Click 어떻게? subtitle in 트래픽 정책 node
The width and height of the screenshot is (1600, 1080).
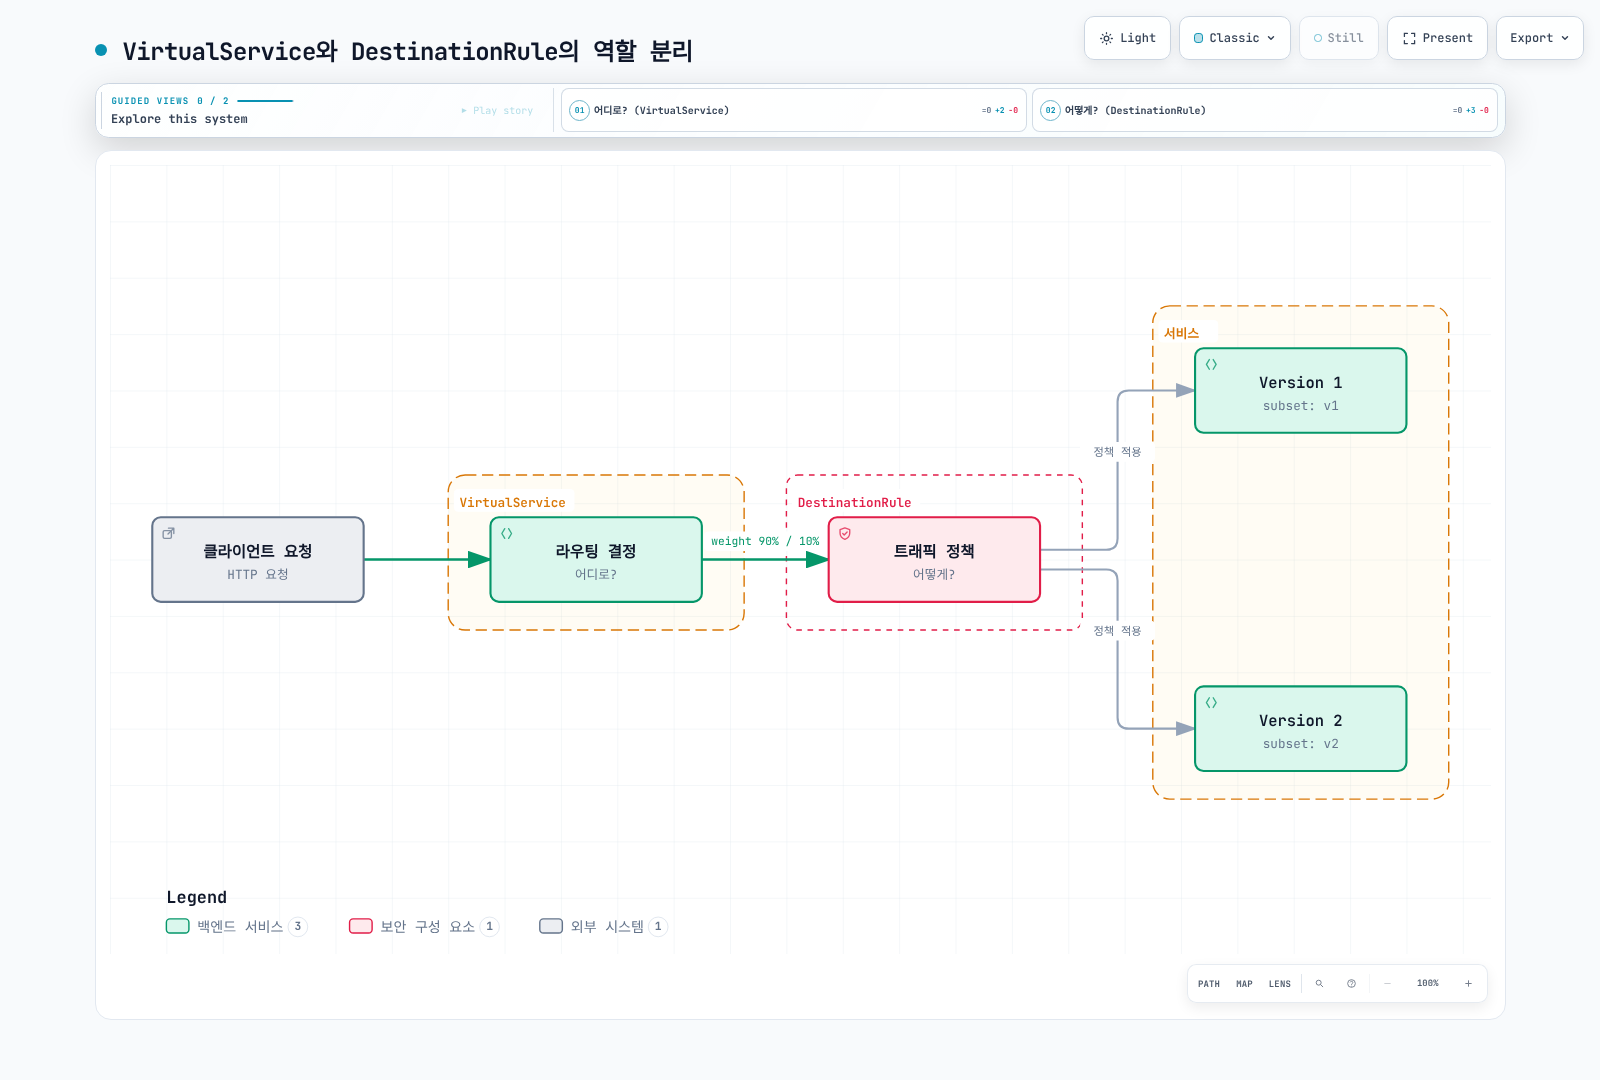(x=934, y=574)
